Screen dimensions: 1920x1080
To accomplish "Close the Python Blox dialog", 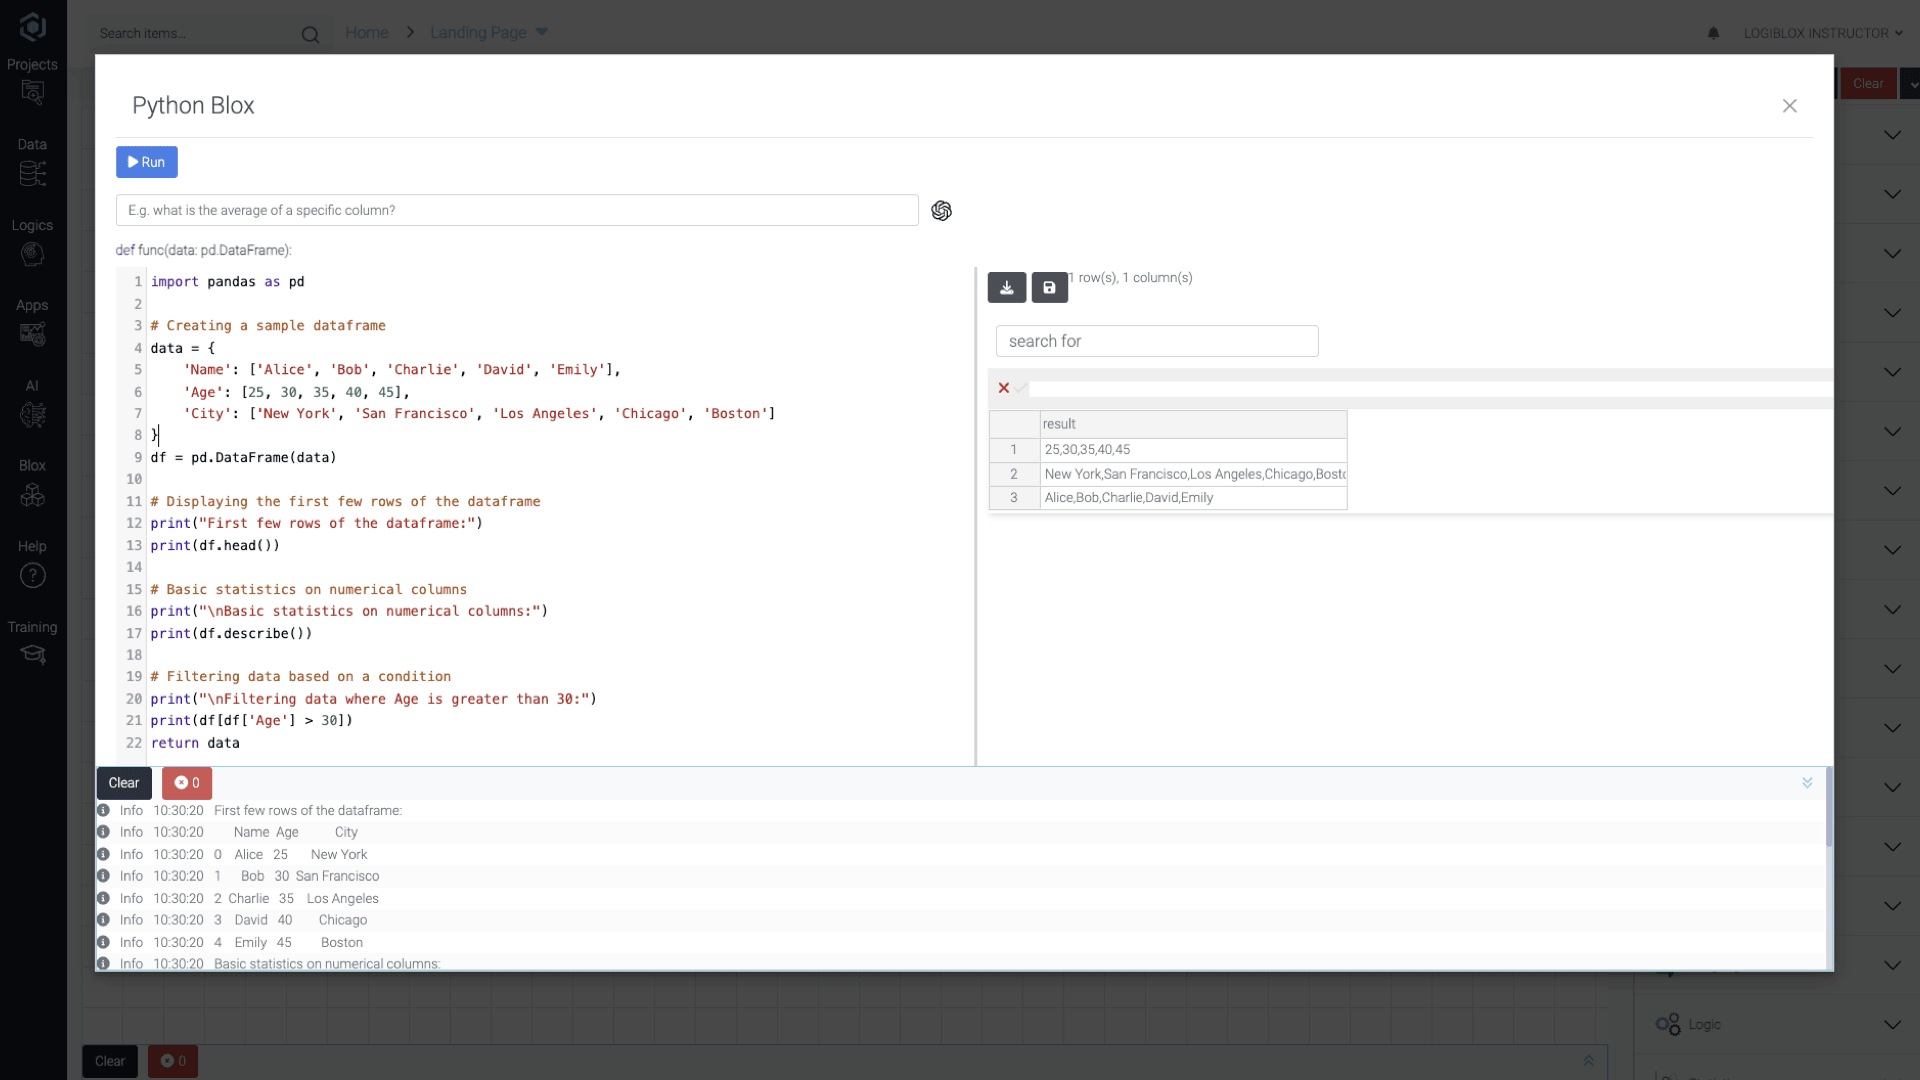I will 1789,106.
